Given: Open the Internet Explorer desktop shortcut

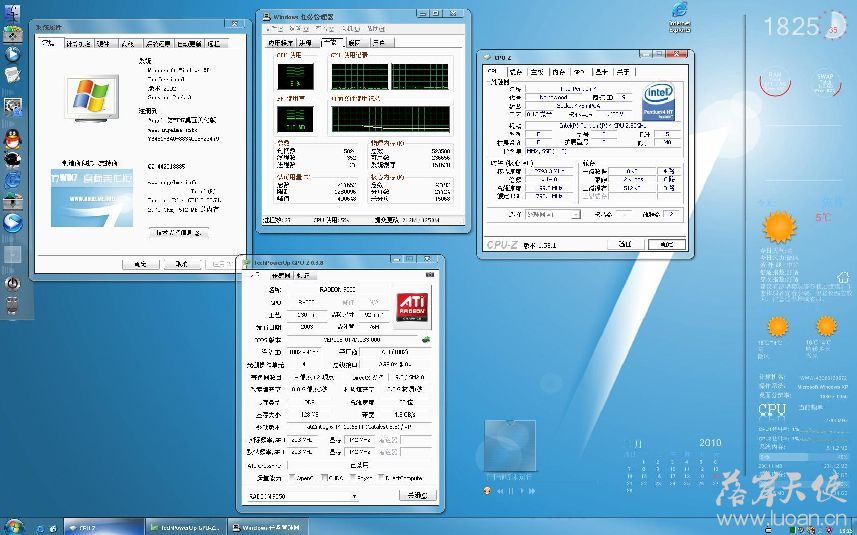Looking at the screenshot, I should 679,16.
